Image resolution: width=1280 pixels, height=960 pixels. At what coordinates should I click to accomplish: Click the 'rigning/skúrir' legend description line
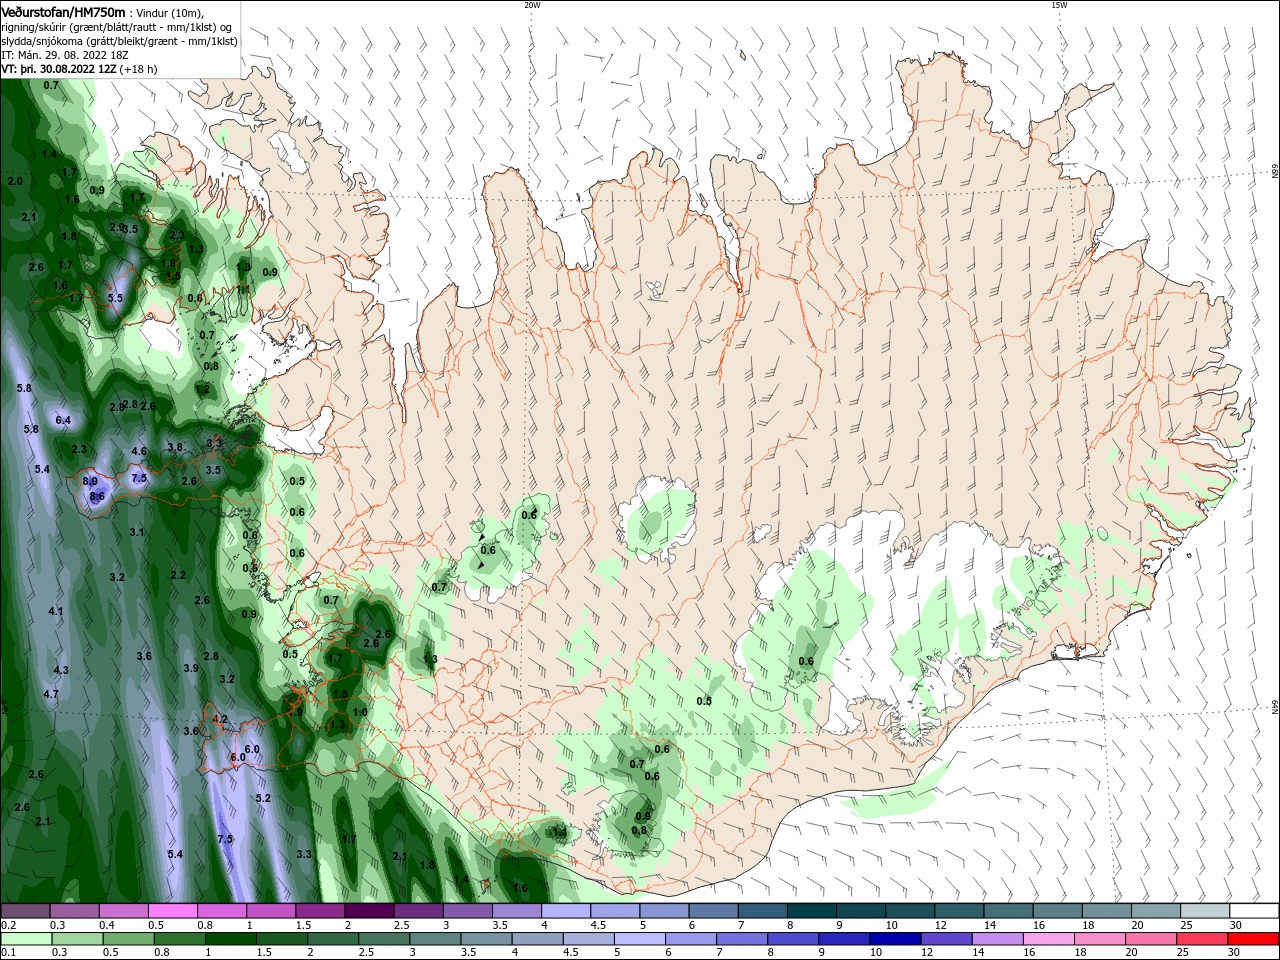[x=118, y=28]
